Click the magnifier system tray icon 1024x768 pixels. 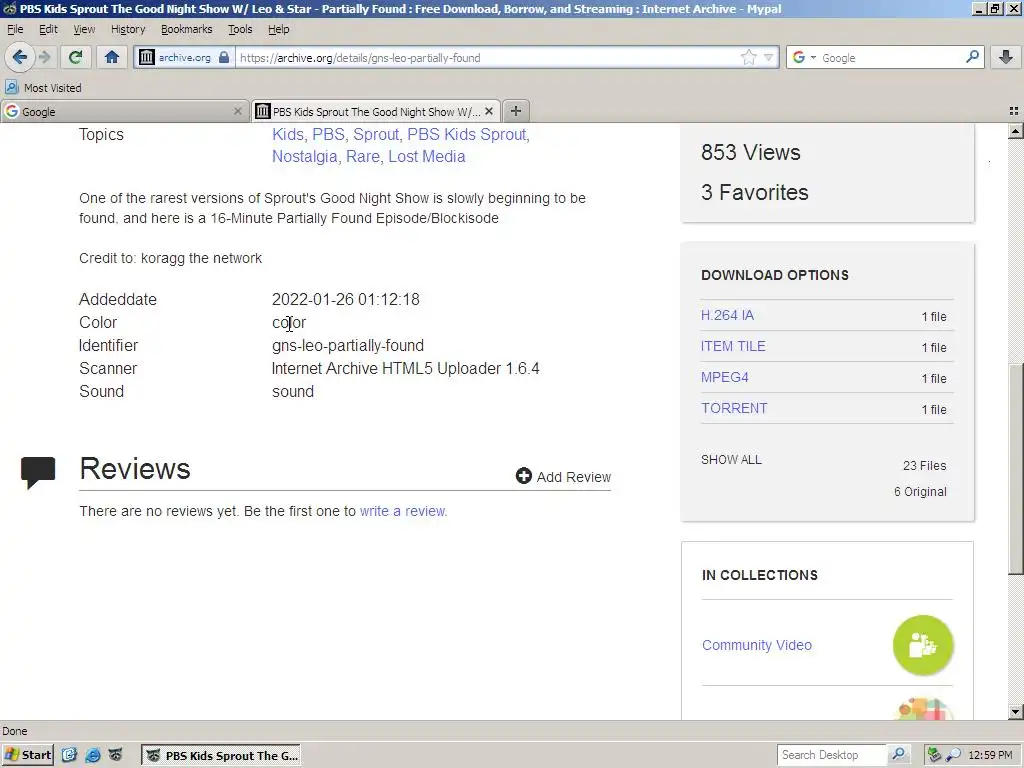[x=953, y=755]
